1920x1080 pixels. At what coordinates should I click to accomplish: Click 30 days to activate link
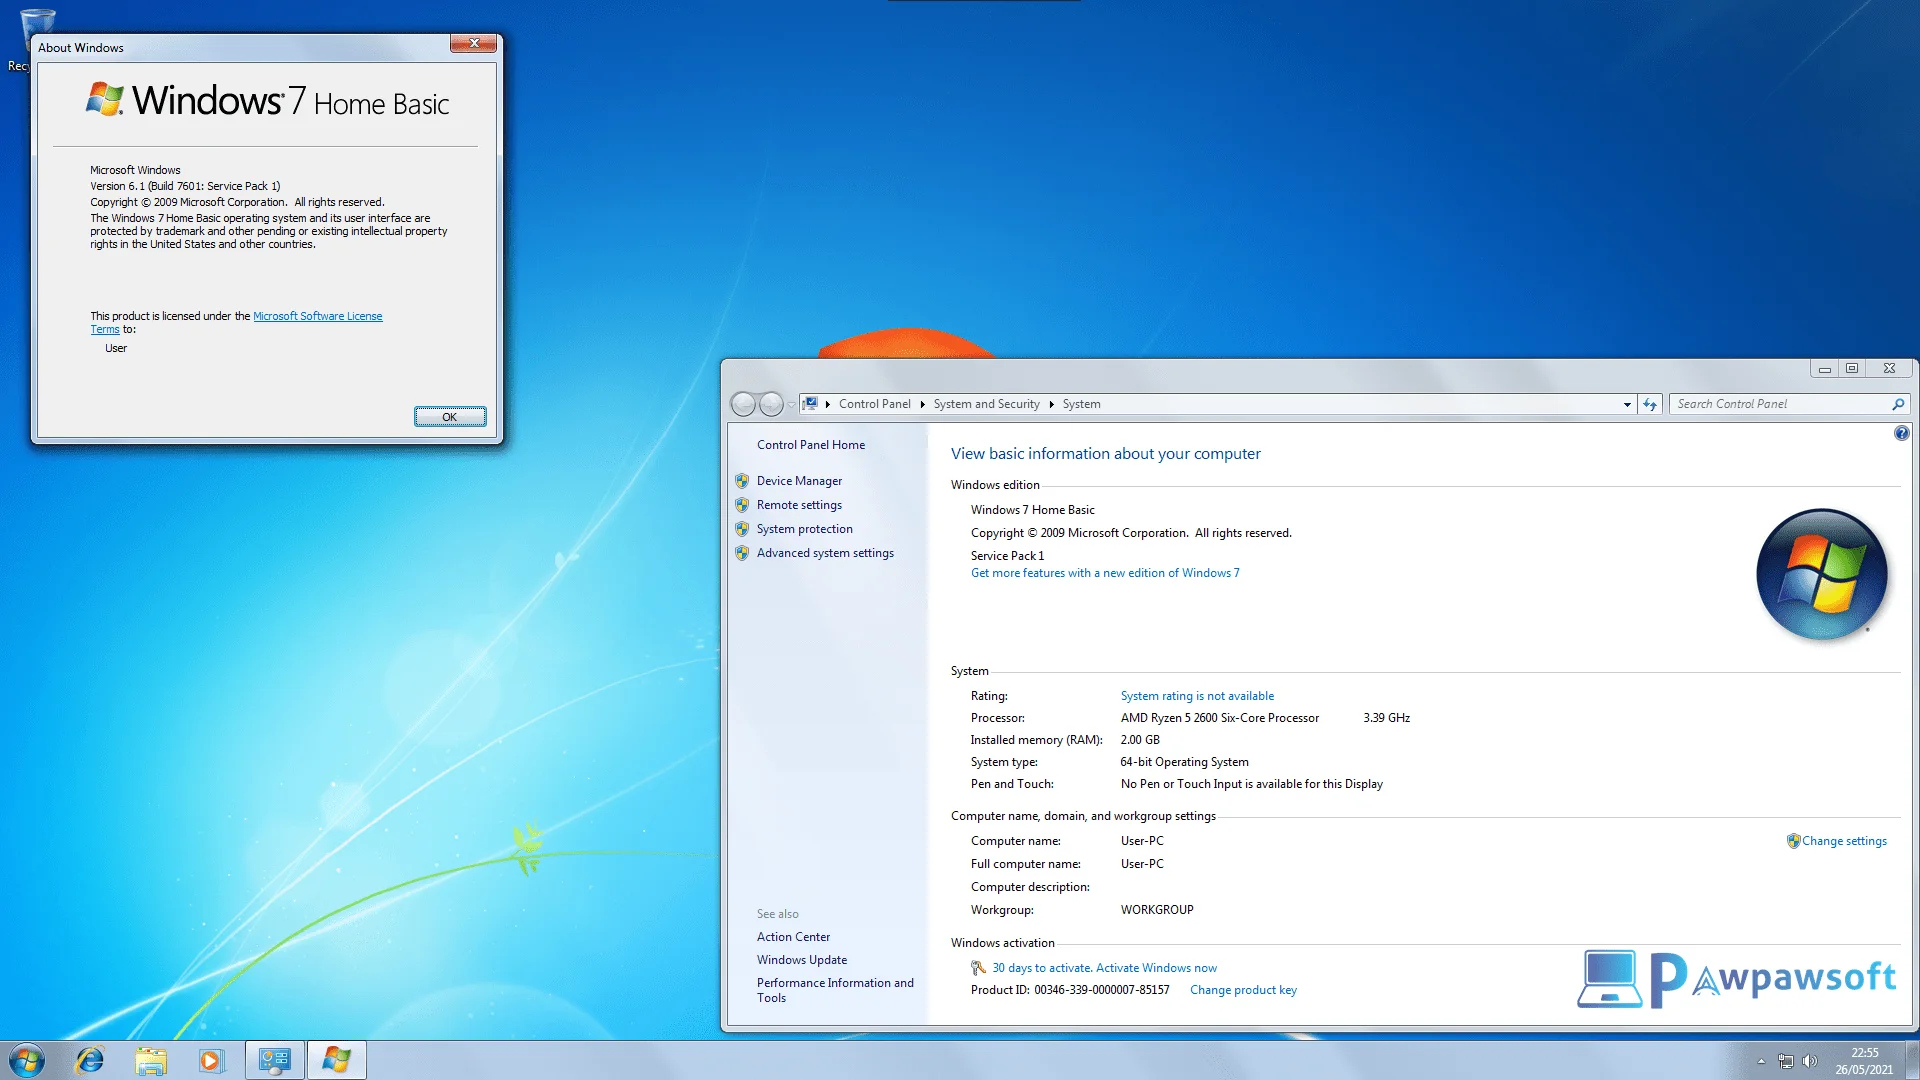1104,968
